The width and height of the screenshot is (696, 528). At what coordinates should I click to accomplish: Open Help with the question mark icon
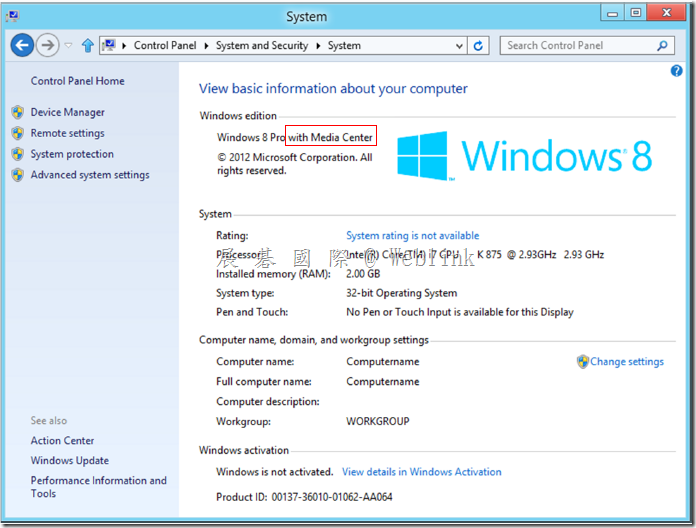click(676, 71)
